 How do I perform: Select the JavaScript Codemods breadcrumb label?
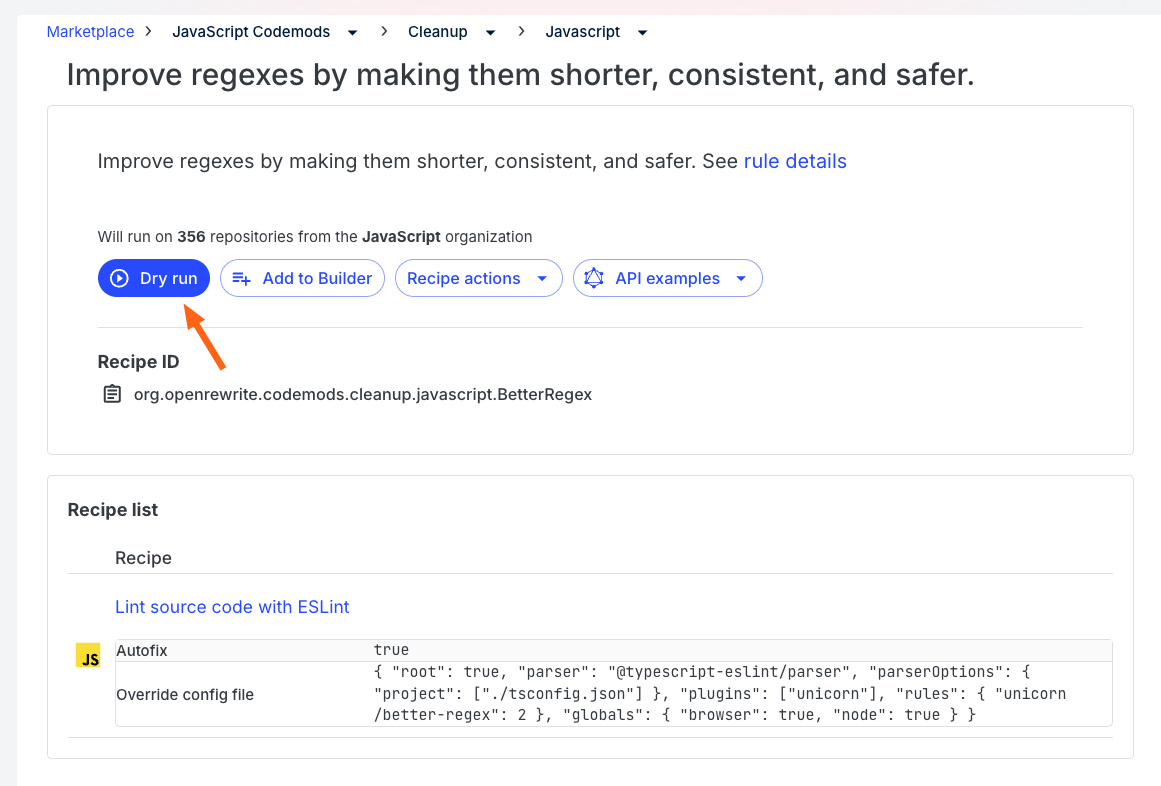251,32
